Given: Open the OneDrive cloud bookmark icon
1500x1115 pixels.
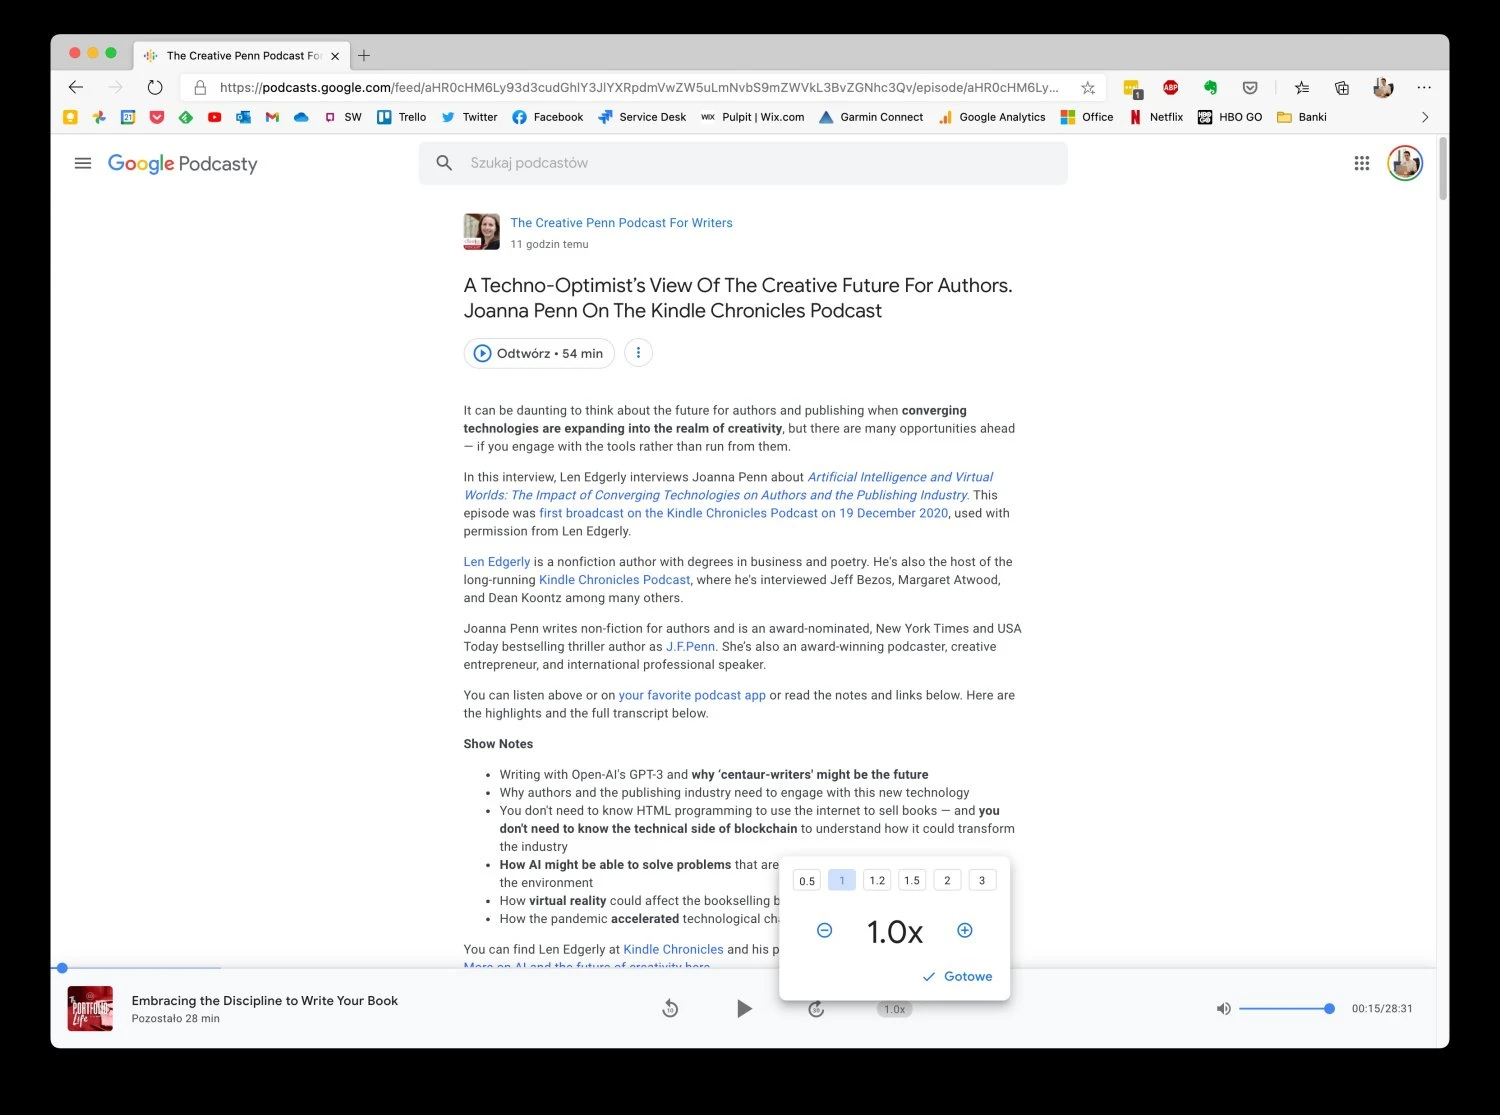Looking at the screenshot, I should (301, 117).
